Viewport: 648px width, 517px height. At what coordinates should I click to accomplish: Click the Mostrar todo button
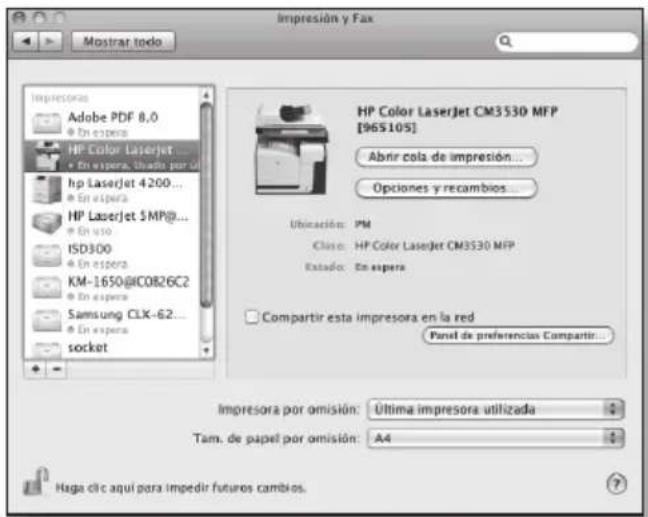coord(123,42)
